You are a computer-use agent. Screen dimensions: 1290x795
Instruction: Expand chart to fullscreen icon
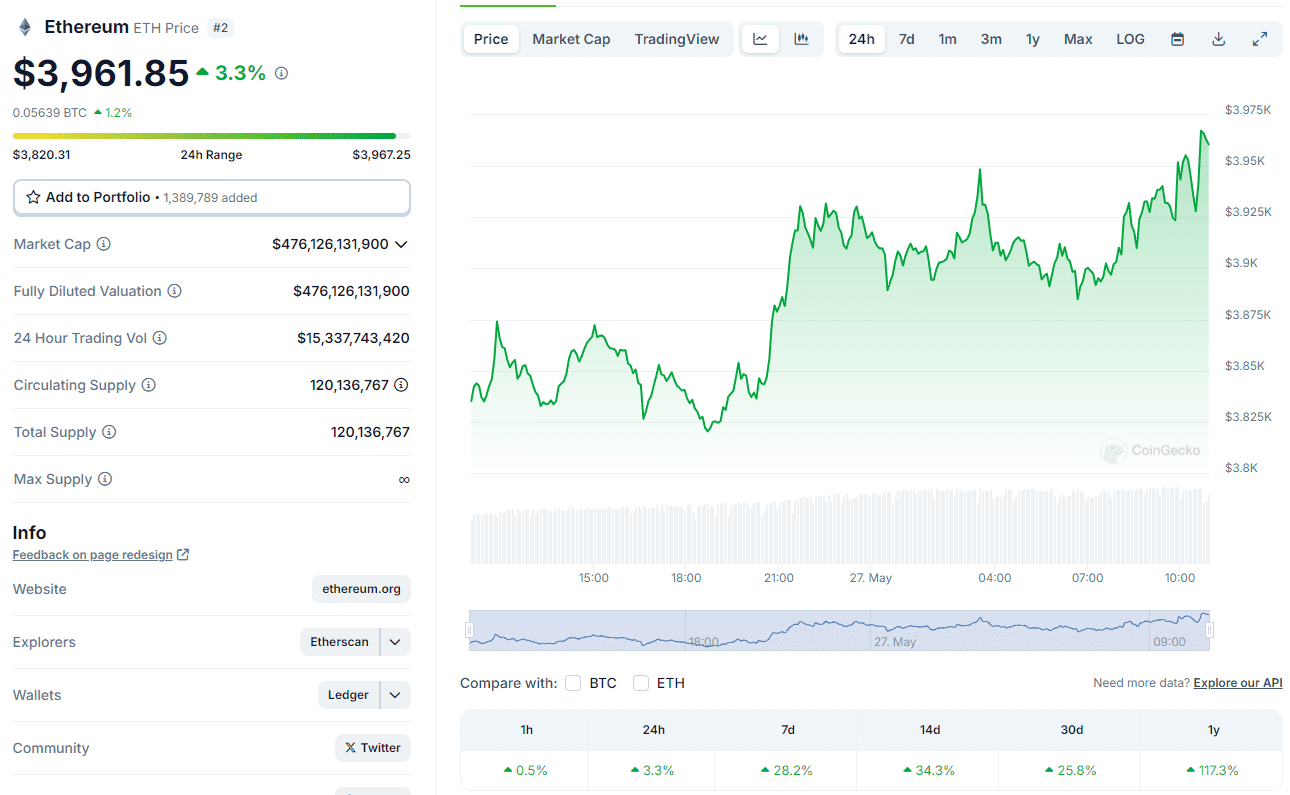point(1260,39)
